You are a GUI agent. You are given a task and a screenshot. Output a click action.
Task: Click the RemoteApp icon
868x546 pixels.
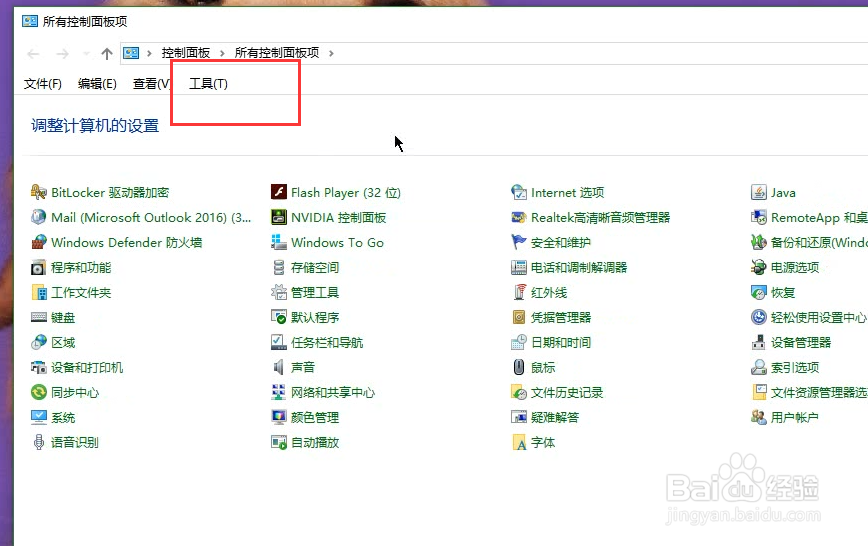(x=758, y=217)
